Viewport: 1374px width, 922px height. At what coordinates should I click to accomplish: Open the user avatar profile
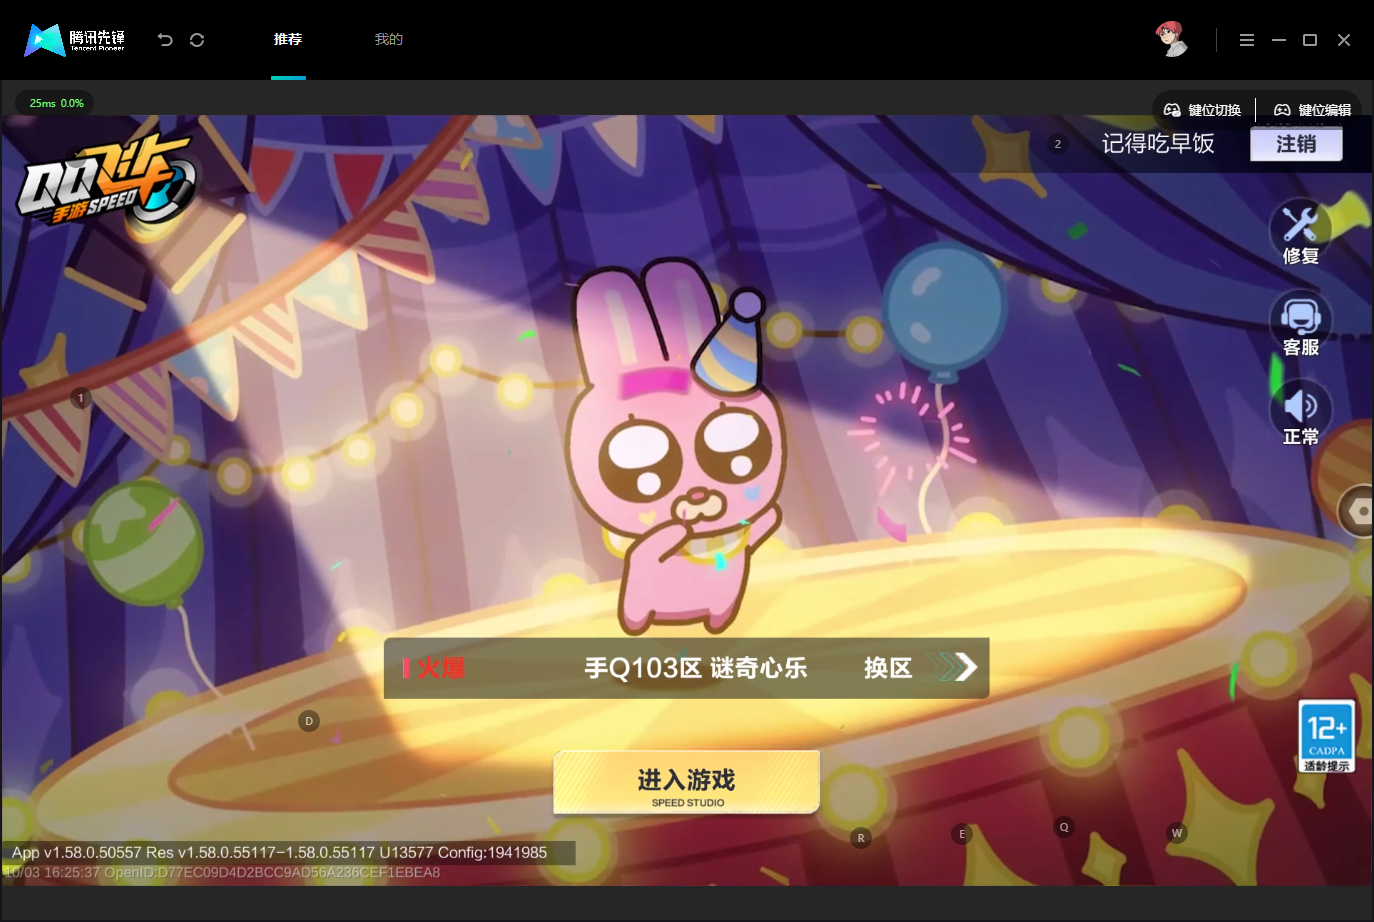click(1171, 39)
